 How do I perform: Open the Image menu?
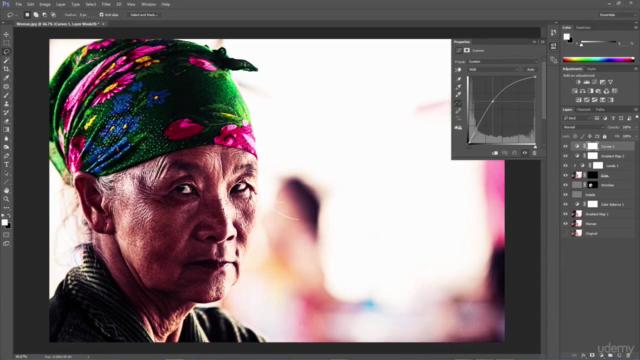point(44,4)
